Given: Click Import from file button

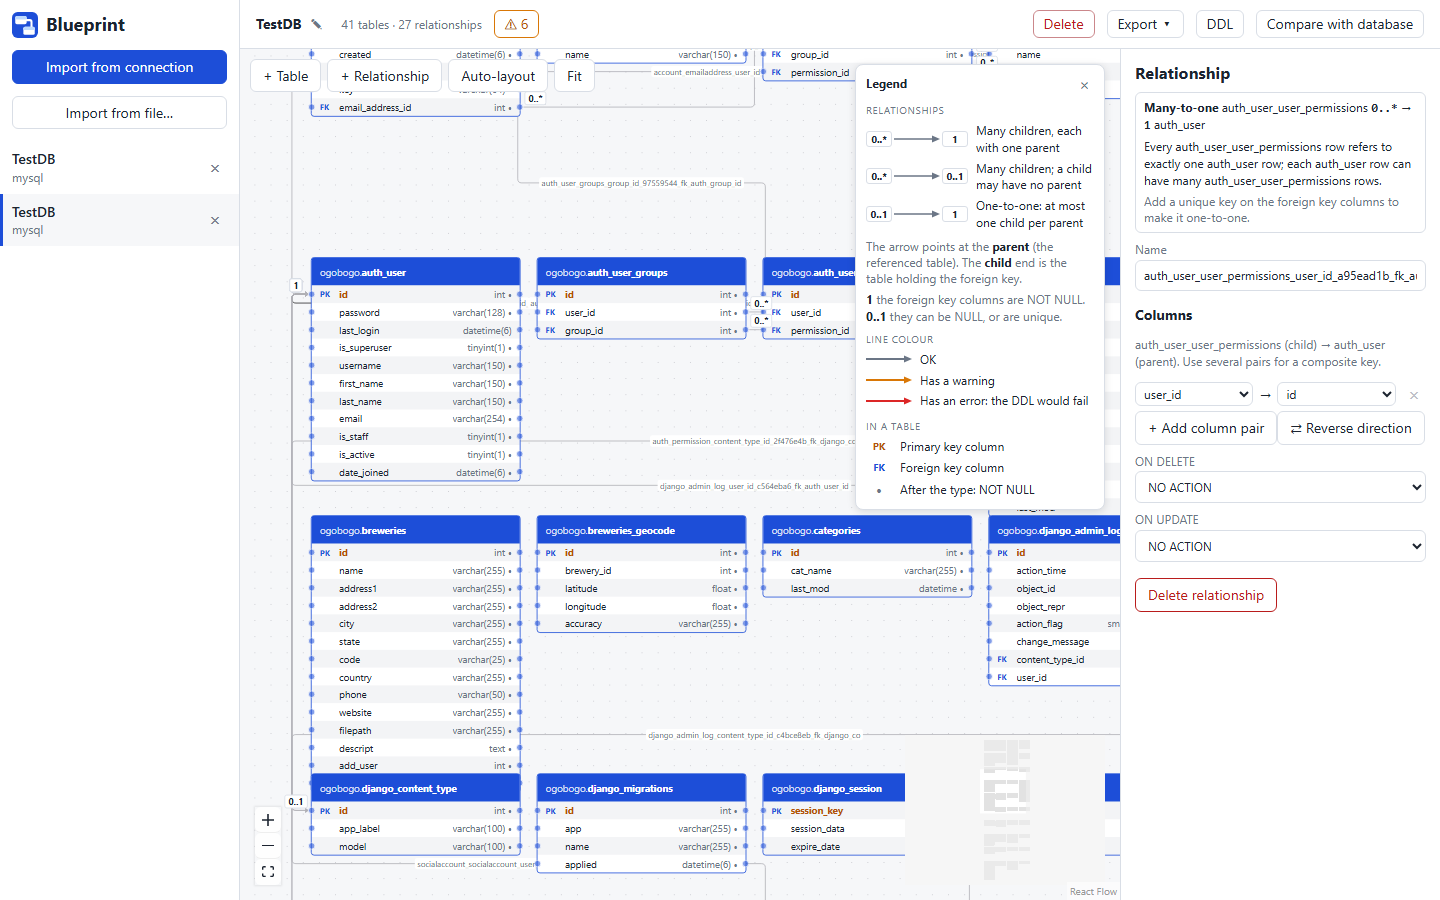Looking at the screenshot, I should [119, 113].
